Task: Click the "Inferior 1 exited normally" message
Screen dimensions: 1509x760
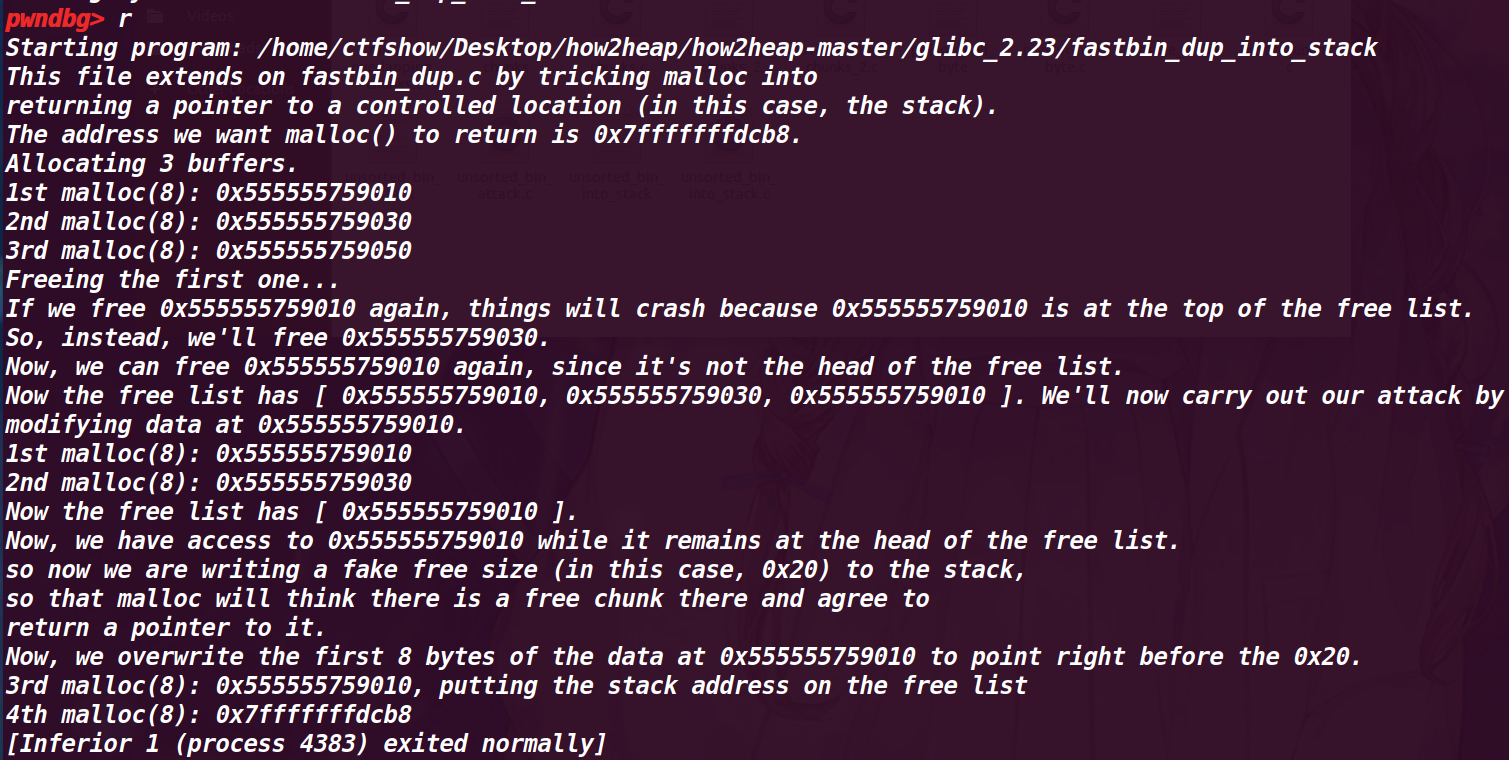Action: coord(305,744)
